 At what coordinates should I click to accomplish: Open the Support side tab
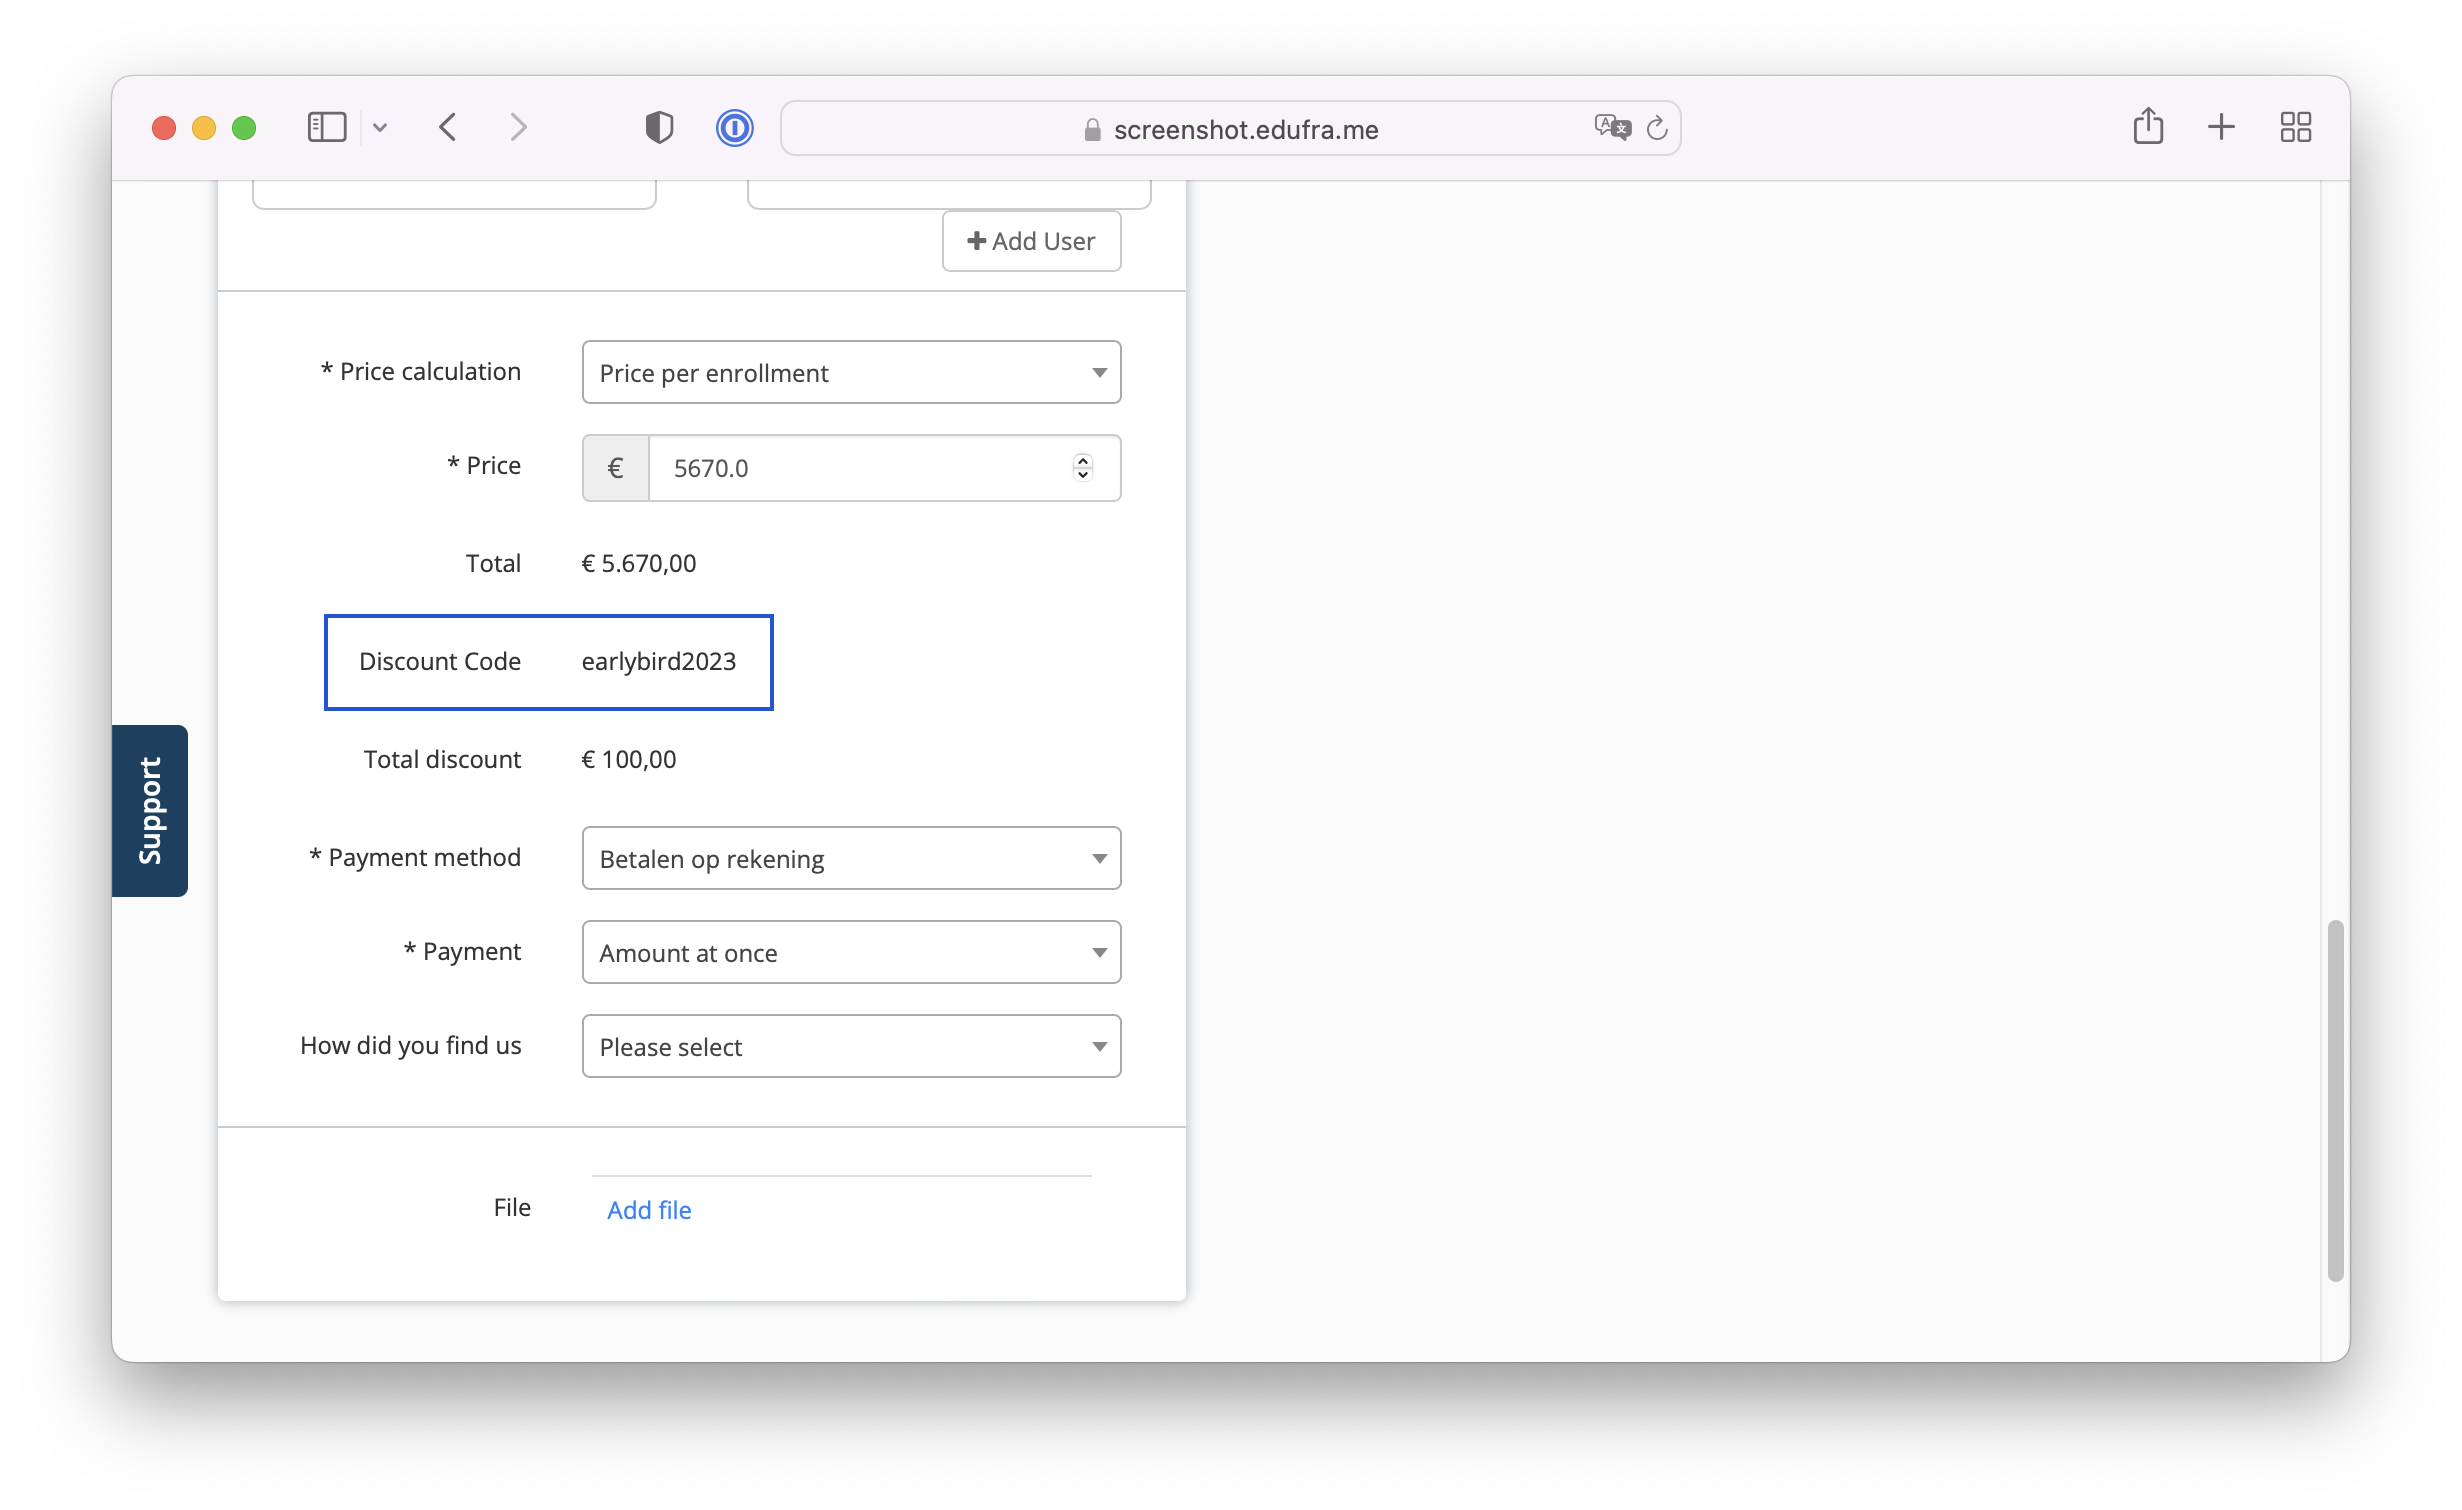point(150,811)
